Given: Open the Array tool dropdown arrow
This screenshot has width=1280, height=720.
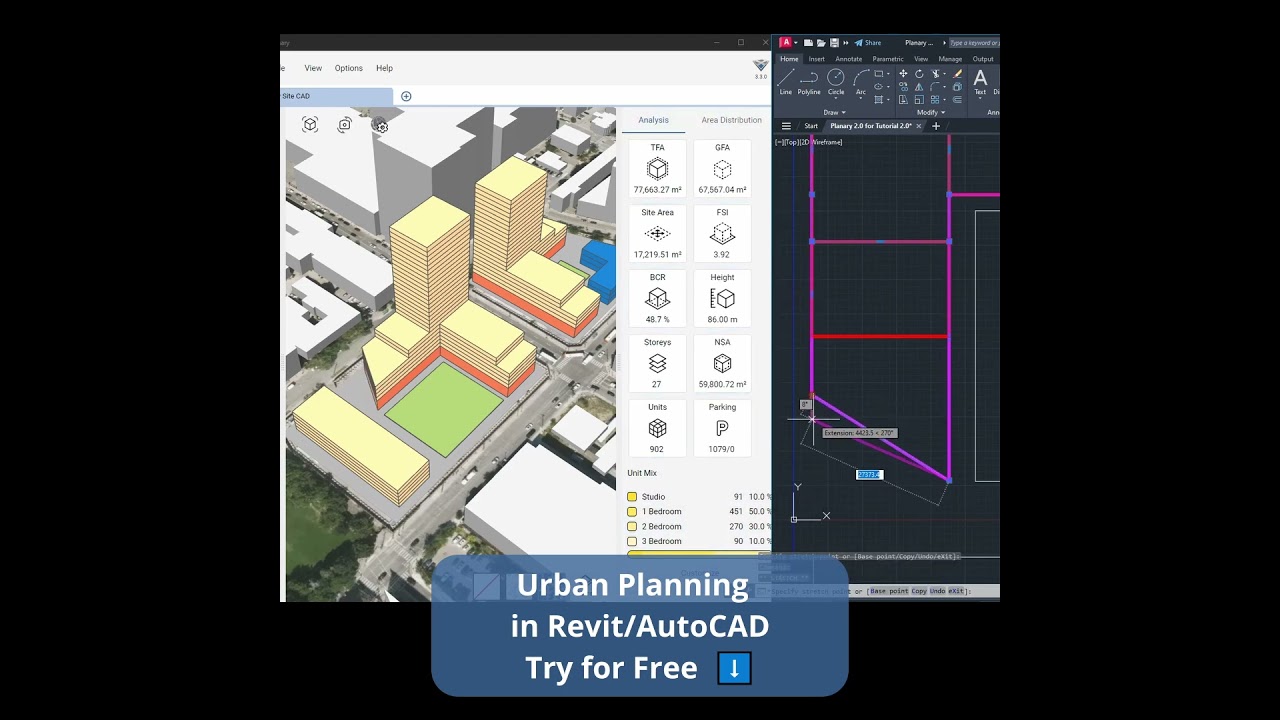Looking at the screenshot, I should point(944,100).
